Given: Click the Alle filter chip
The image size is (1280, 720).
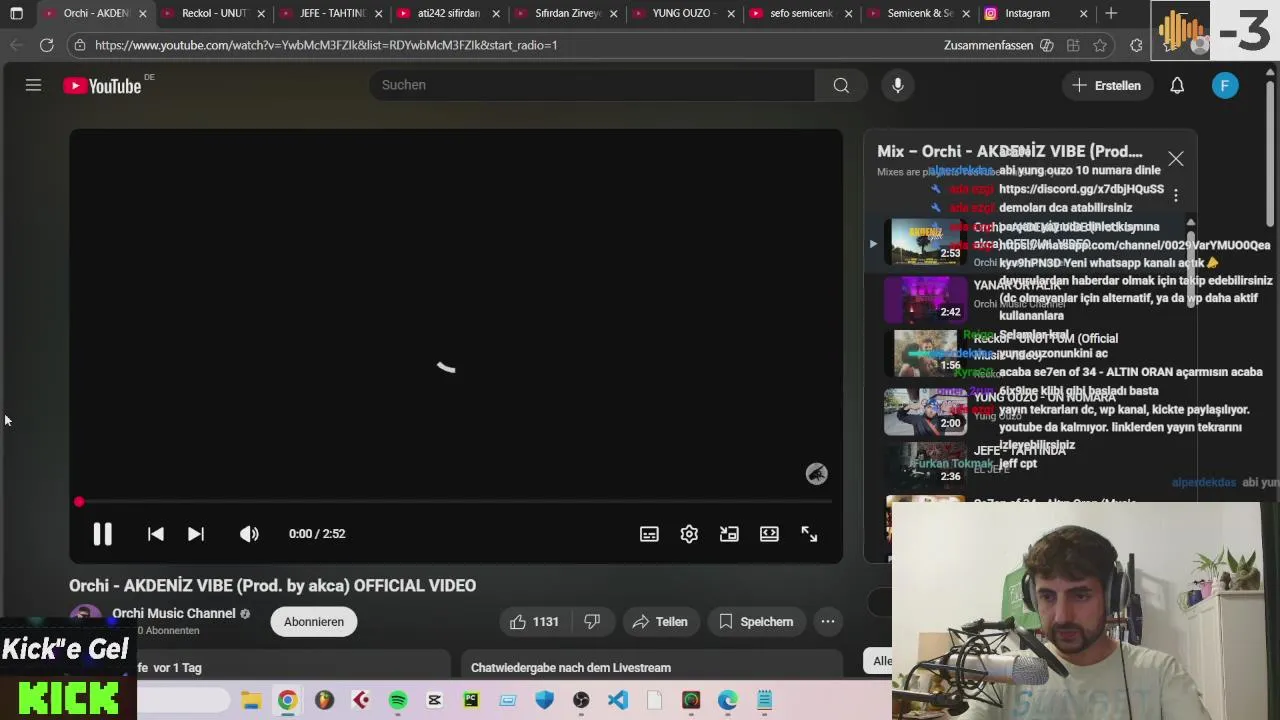Looking at the screenshot, I should pyautogui.click(x=880, y=660).
